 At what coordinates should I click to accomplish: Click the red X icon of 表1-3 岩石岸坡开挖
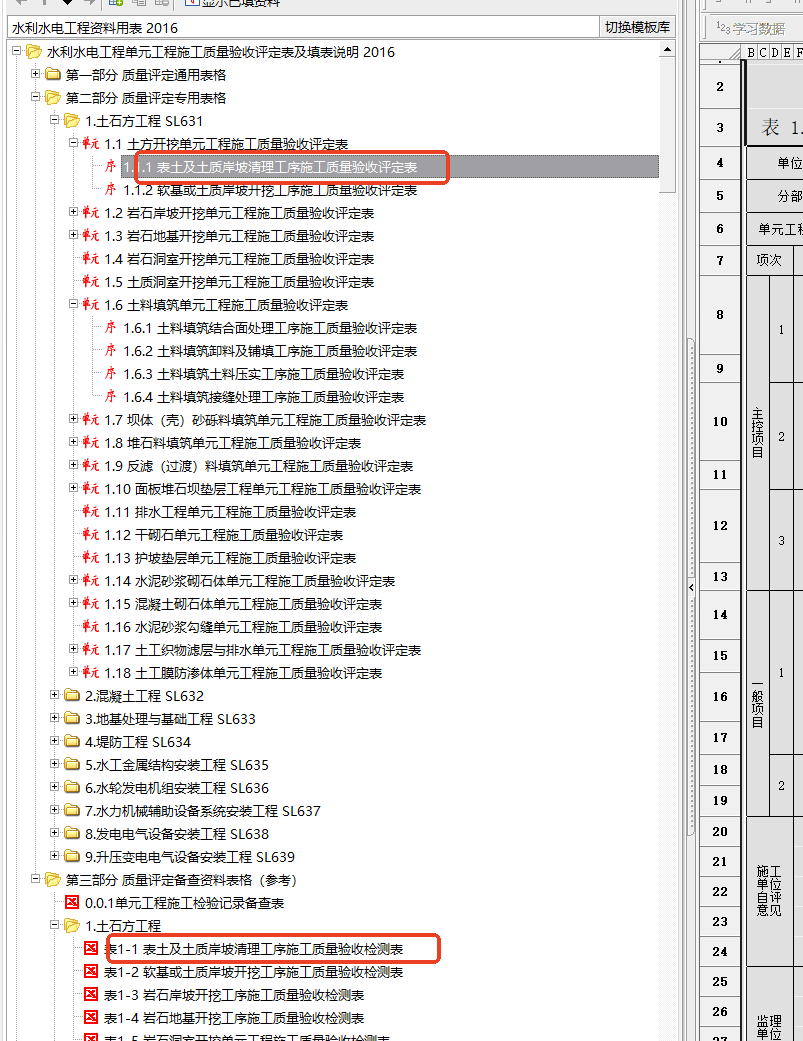pyautogui.click(x=91, y=995)
